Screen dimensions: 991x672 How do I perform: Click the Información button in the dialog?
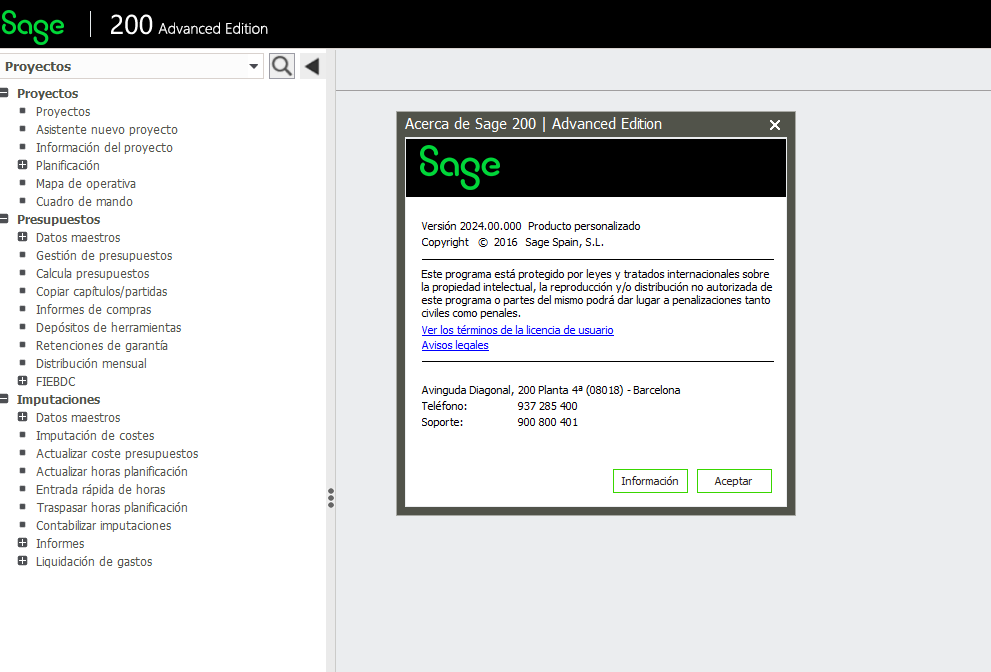(650, 481)
